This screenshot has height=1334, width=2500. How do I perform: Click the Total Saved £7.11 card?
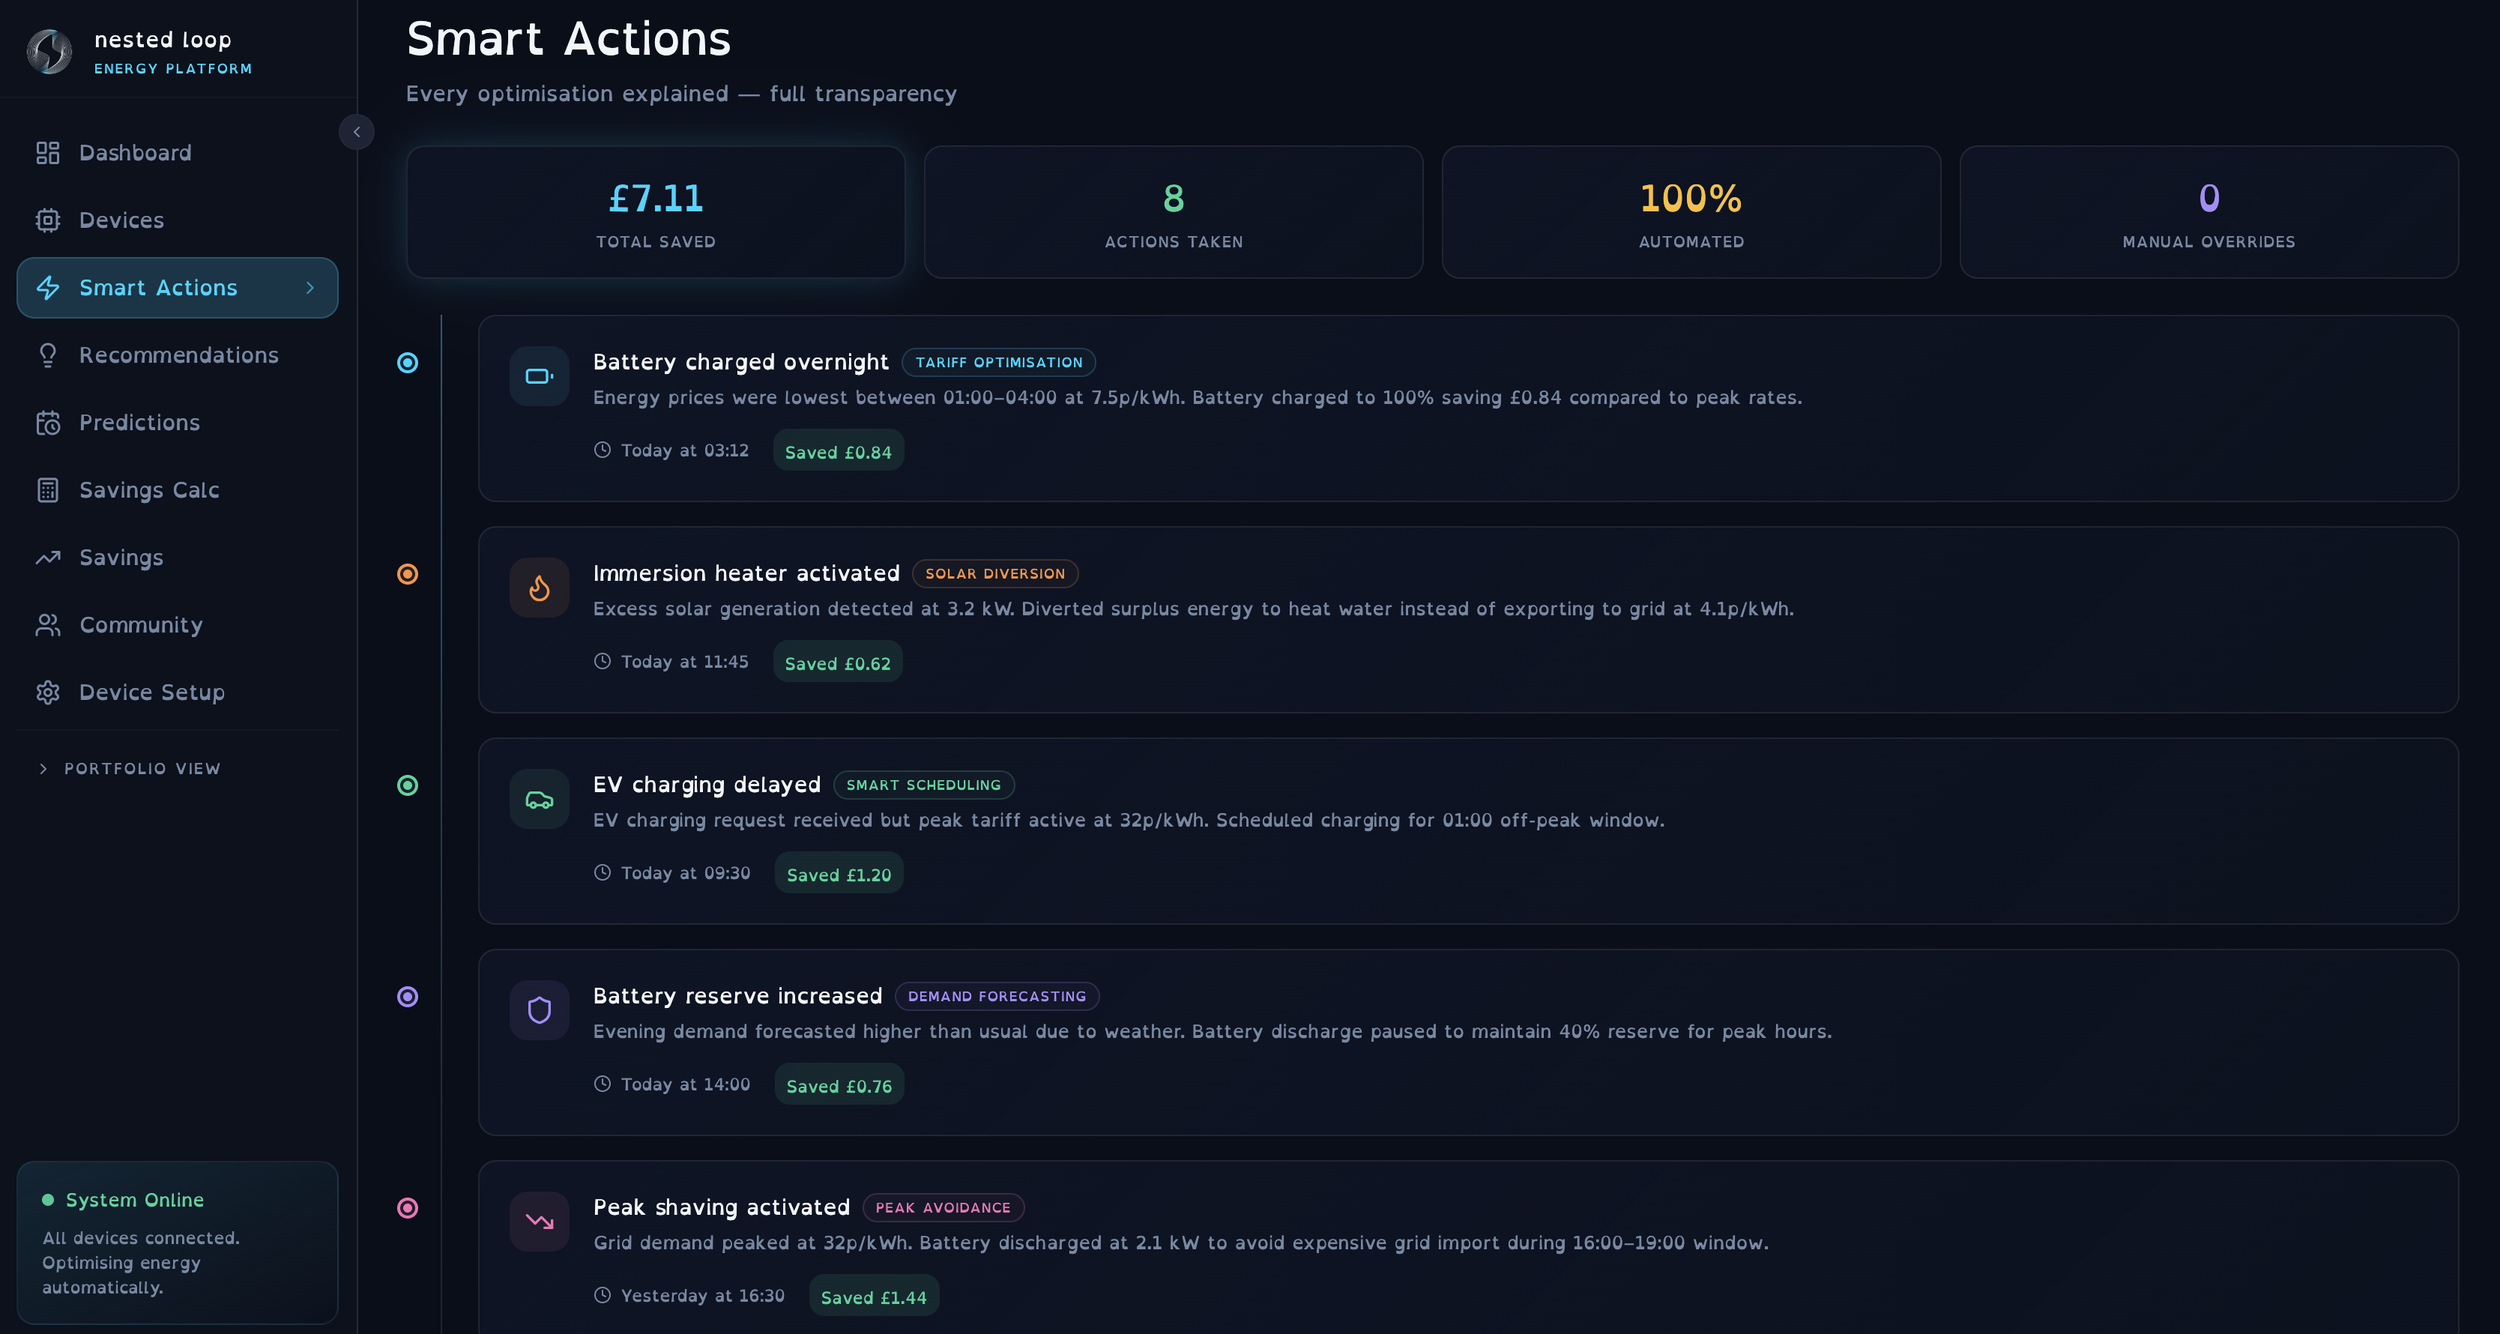pos(655,212)
